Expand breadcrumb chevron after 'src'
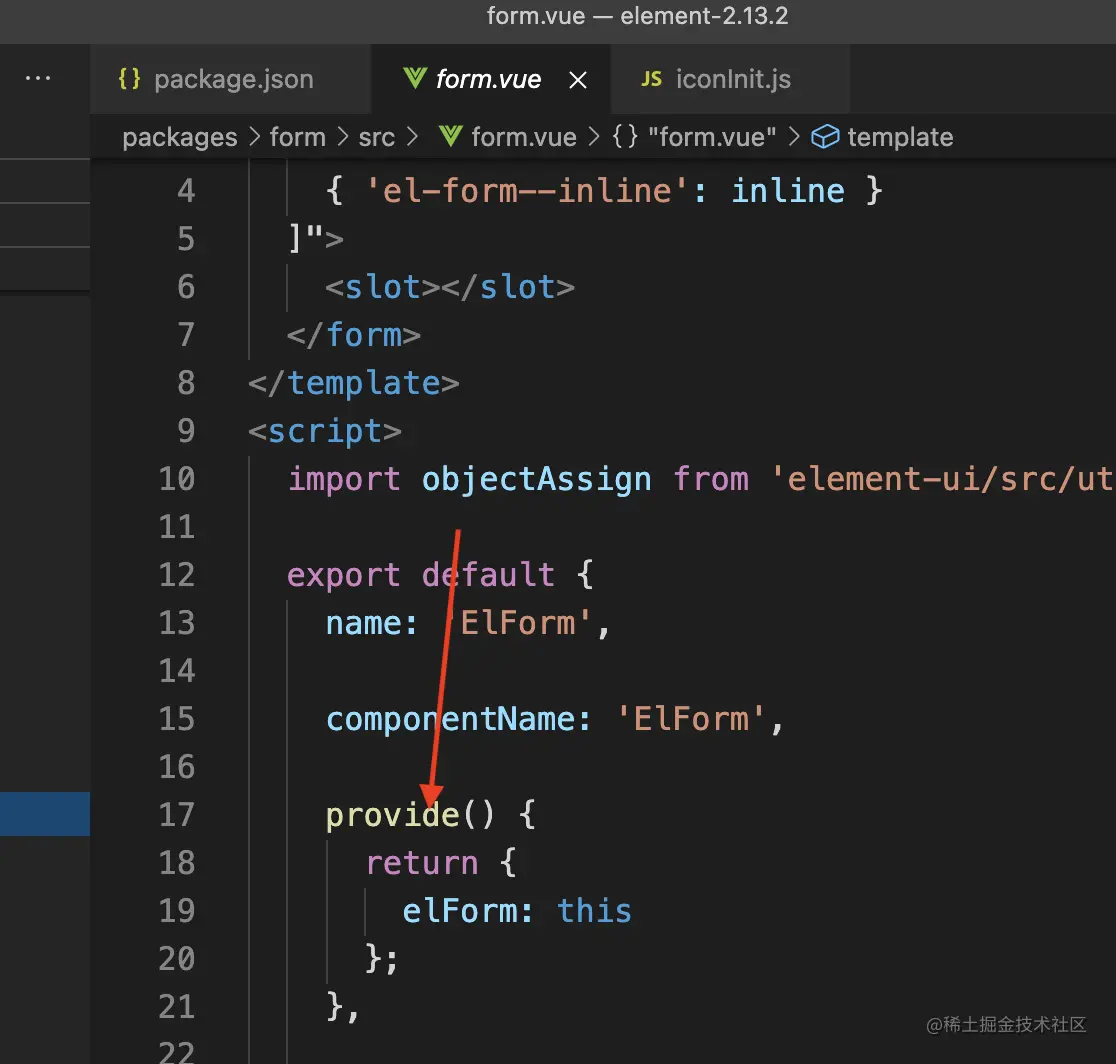The height and width of the screenshot is (1064, 1116). (412, 137)
